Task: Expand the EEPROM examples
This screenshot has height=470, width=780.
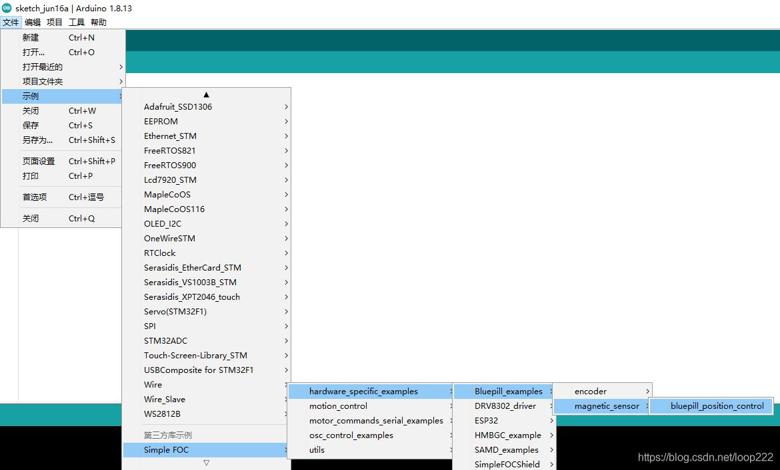Action: pyautogui.click(x=206, y=121)
